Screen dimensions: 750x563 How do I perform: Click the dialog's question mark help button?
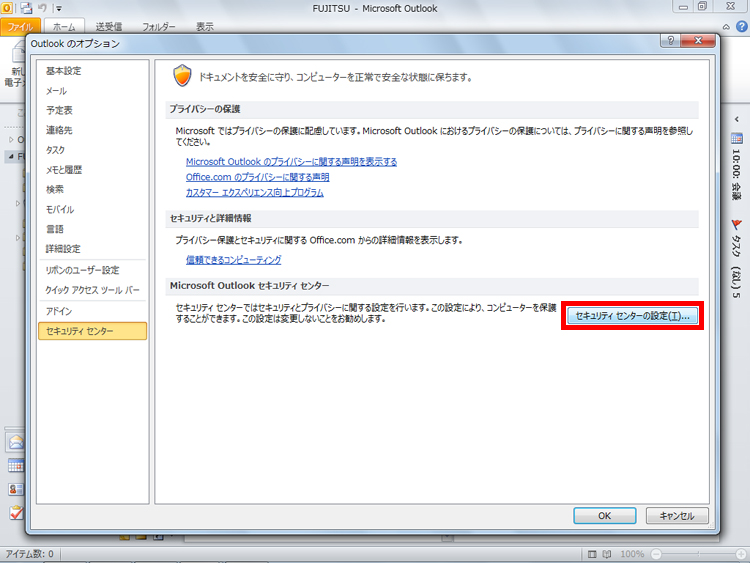pyautogui.click(x=671, y=41)
